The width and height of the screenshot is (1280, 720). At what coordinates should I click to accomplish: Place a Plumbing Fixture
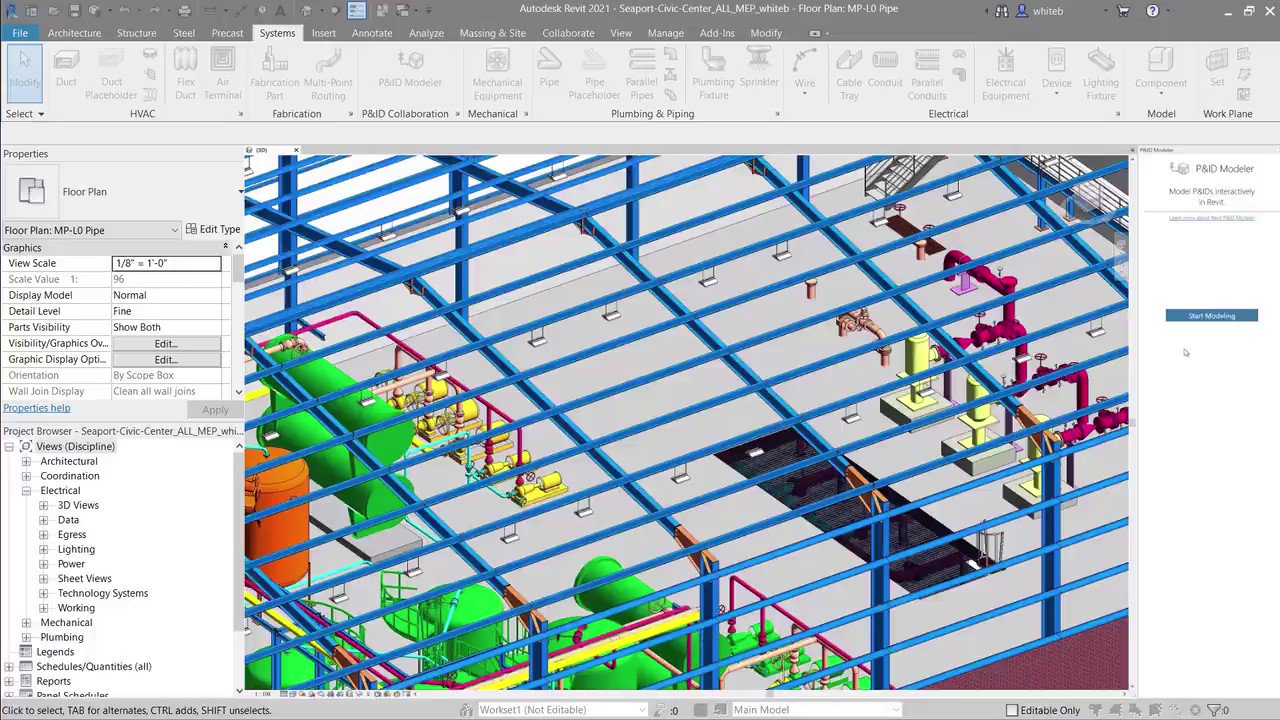(713, 75)
